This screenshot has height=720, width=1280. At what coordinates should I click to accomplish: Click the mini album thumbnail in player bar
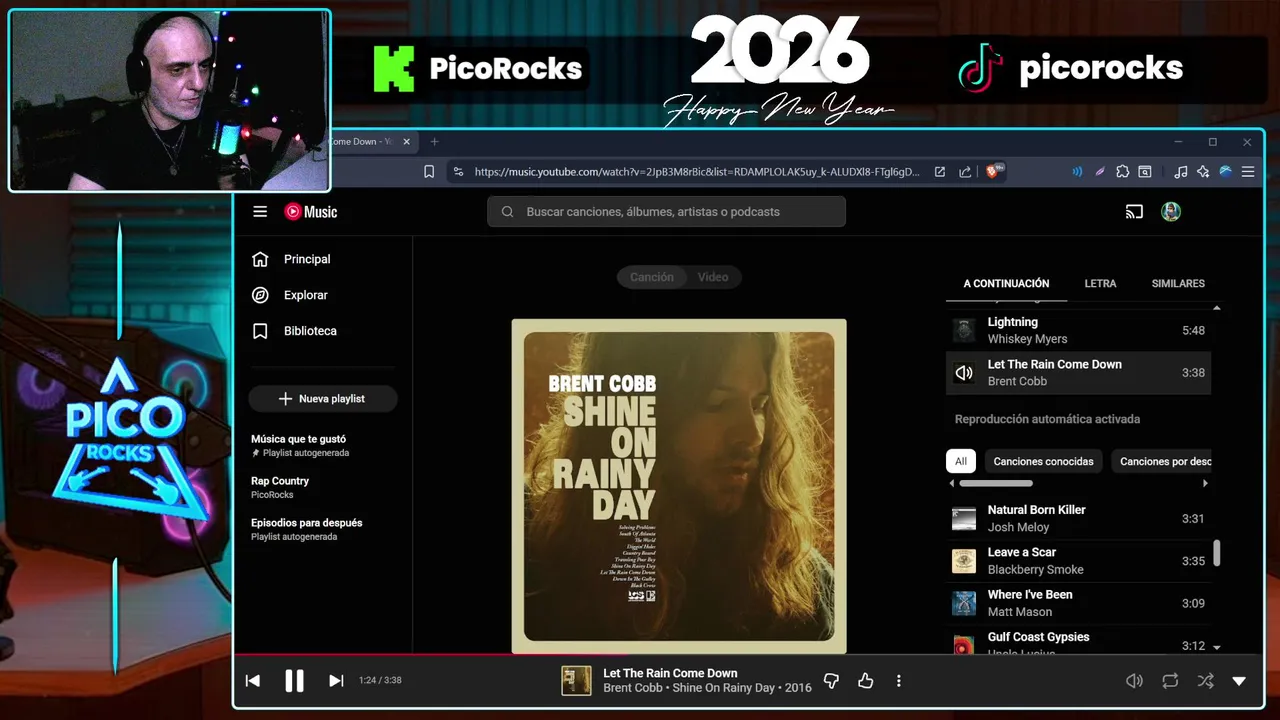pos(576,681)
